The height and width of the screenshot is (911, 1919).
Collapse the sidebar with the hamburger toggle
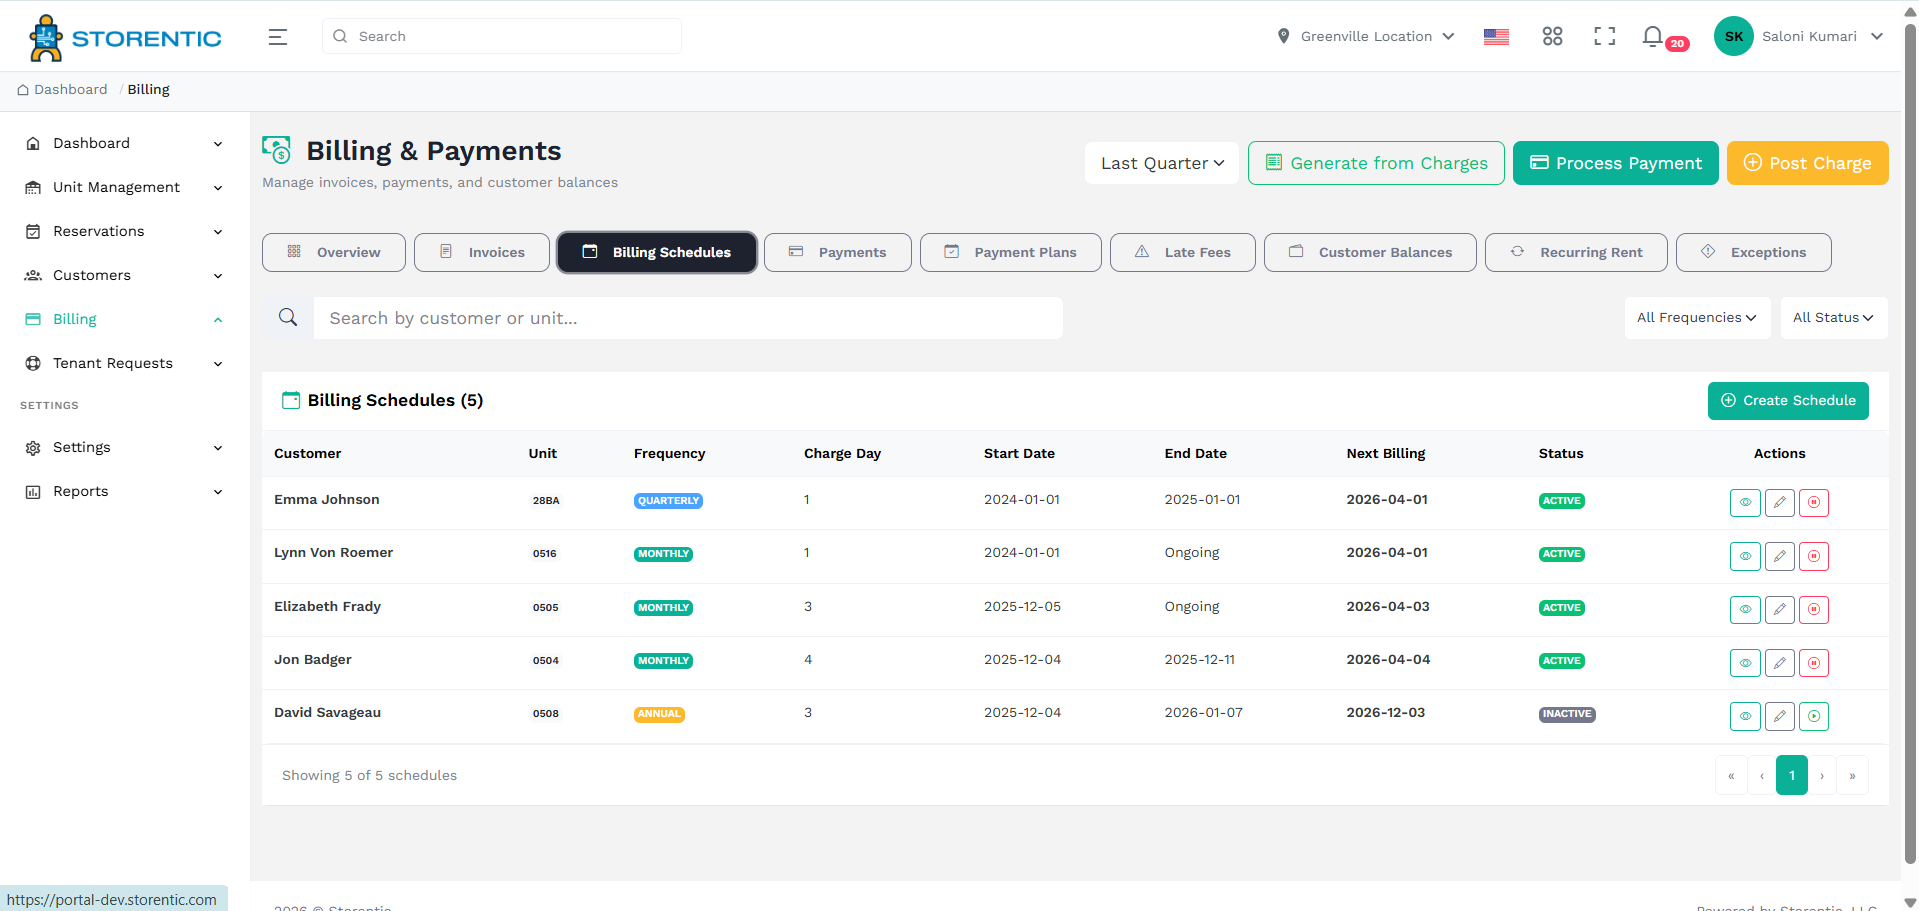click(277, 36)
